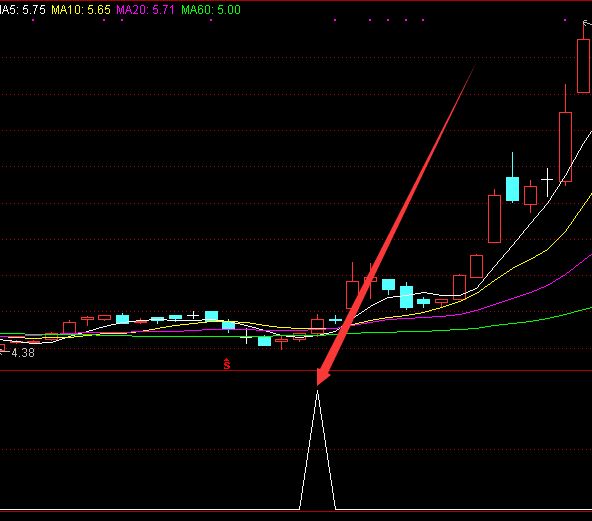Click the MA60: 5.00 green label
Screen dimensions: 592x521
[211, 9]
